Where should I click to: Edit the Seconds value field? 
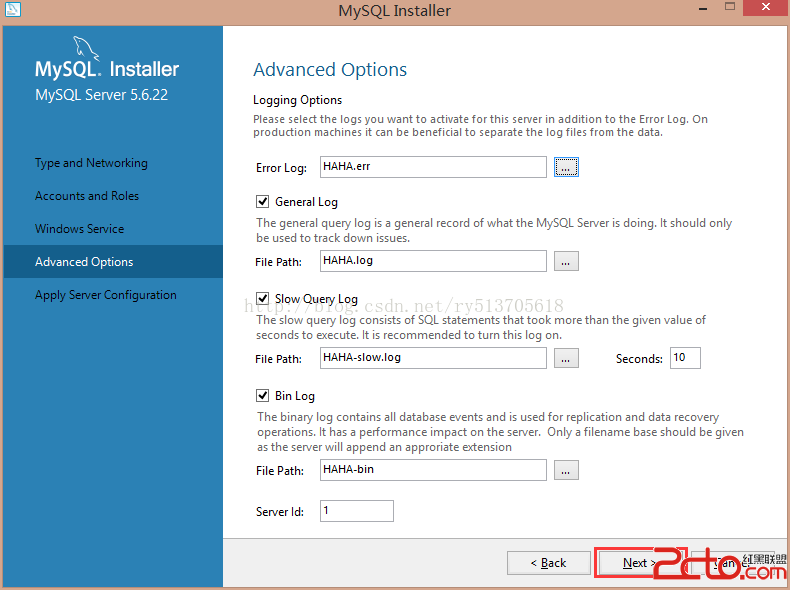(685, 358)
